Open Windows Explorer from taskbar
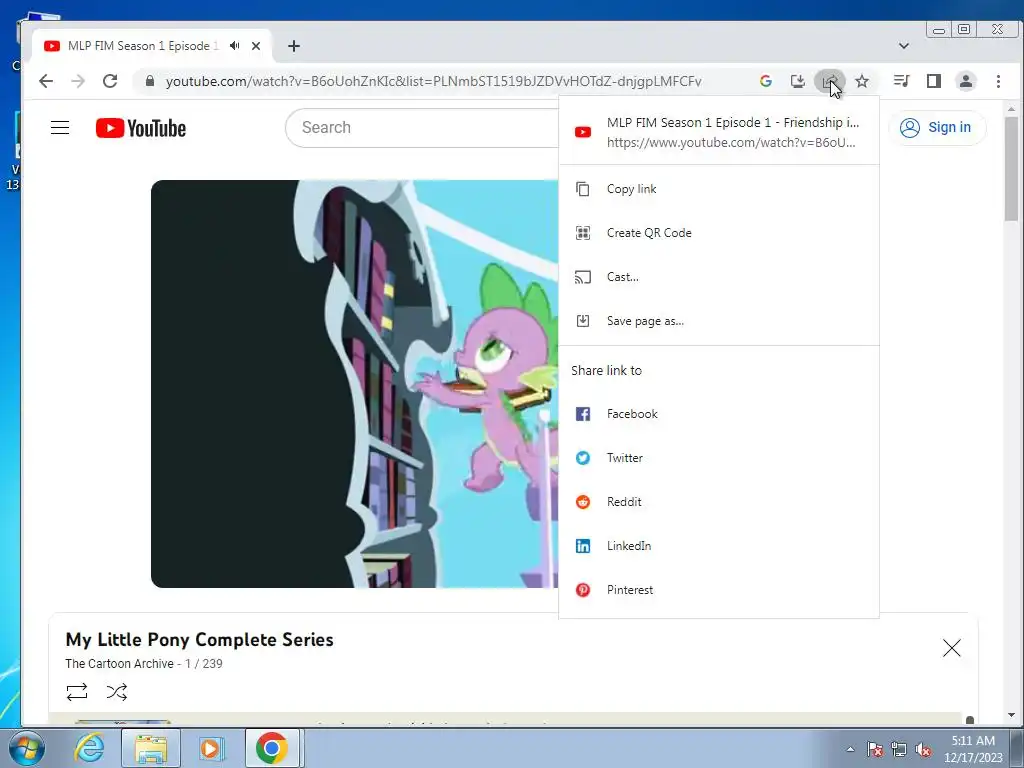Viewport: 1024px width, 768px height. click(150, 748)
